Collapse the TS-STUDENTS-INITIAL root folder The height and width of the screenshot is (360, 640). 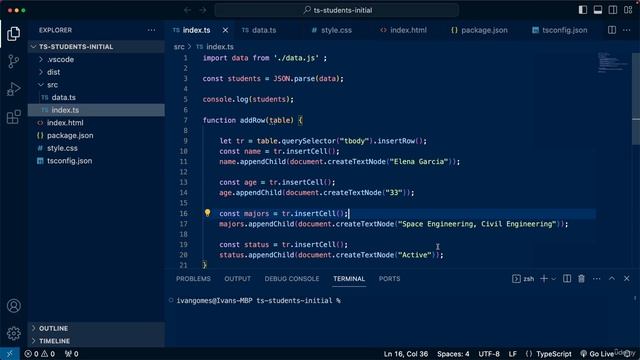point(97,47)
